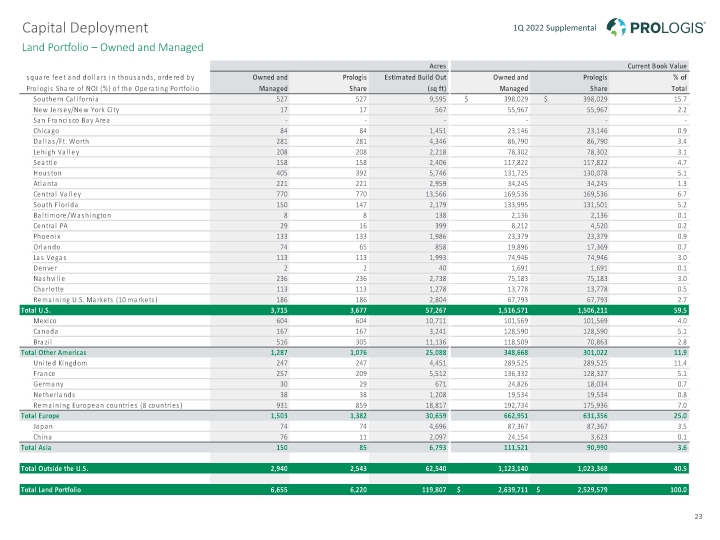Click the page number 23

point(698,517)
